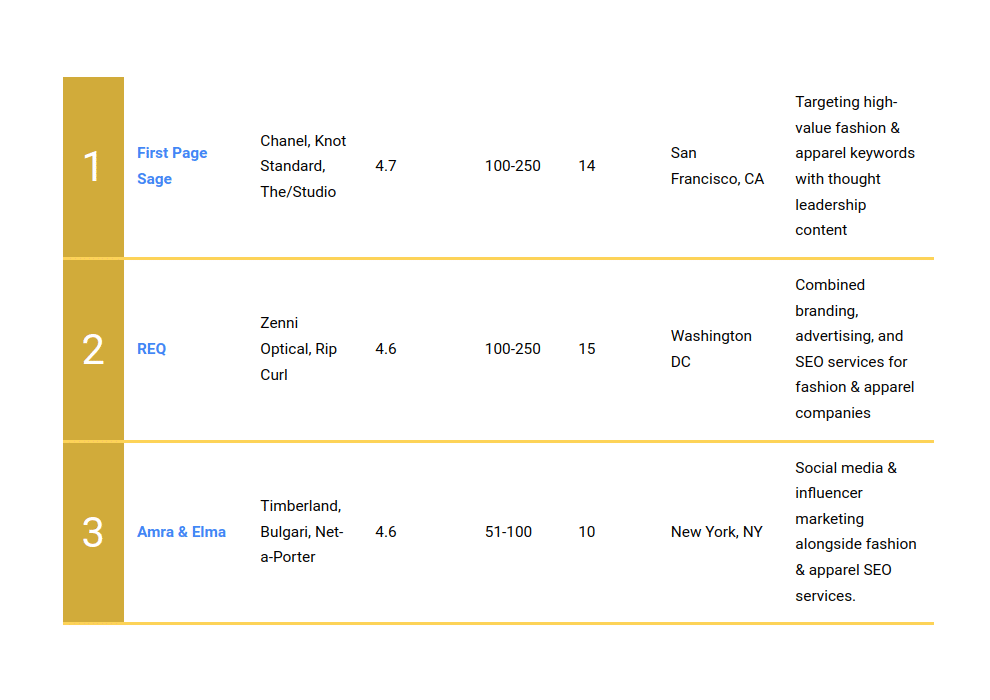Click clients cell 'Zenni Optical, Rip Curl'

coord(299,349)
